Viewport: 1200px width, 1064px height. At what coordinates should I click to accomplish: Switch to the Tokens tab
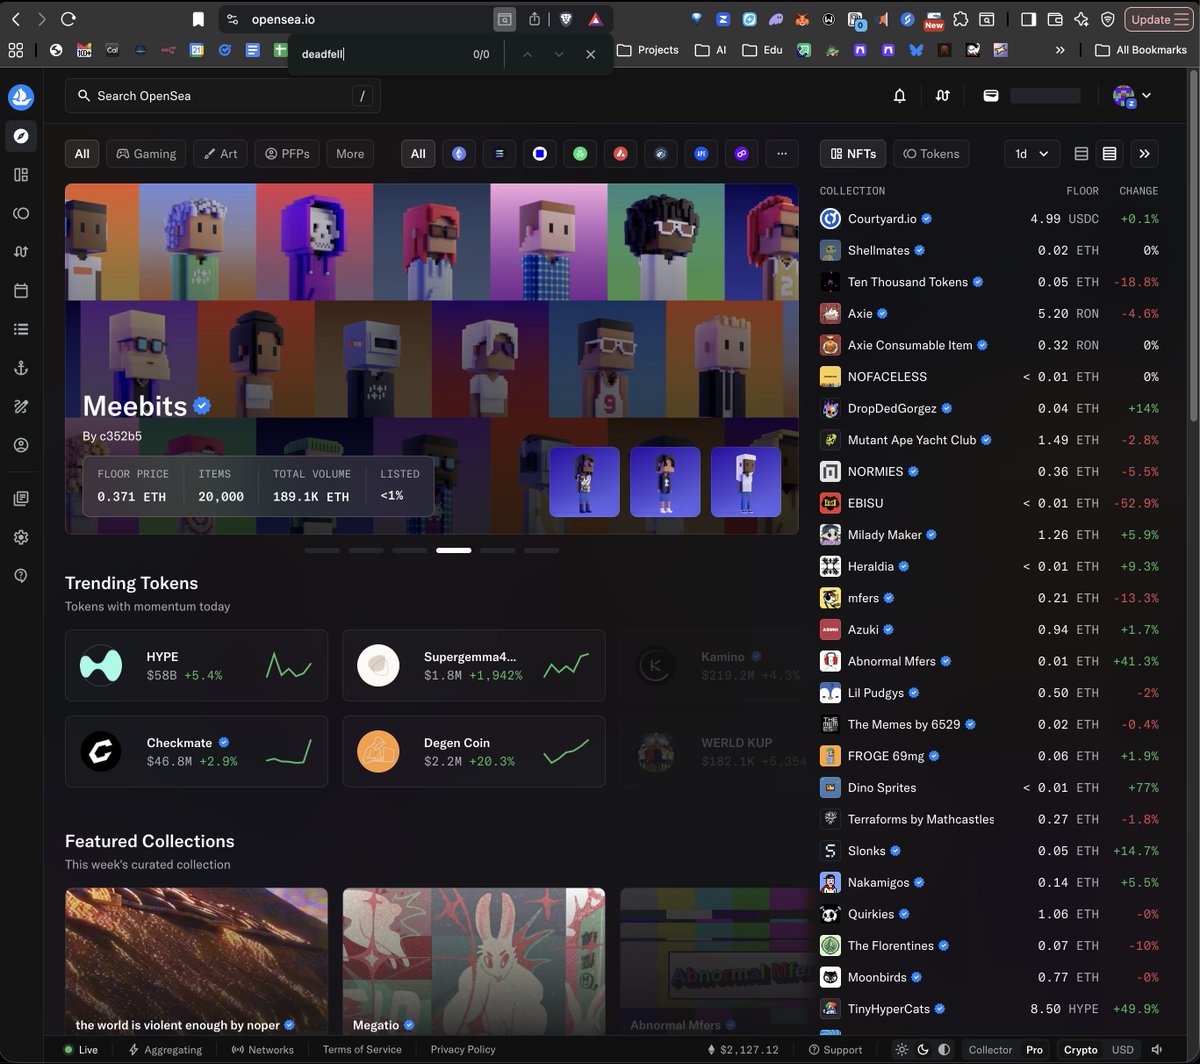coord(931,154)
